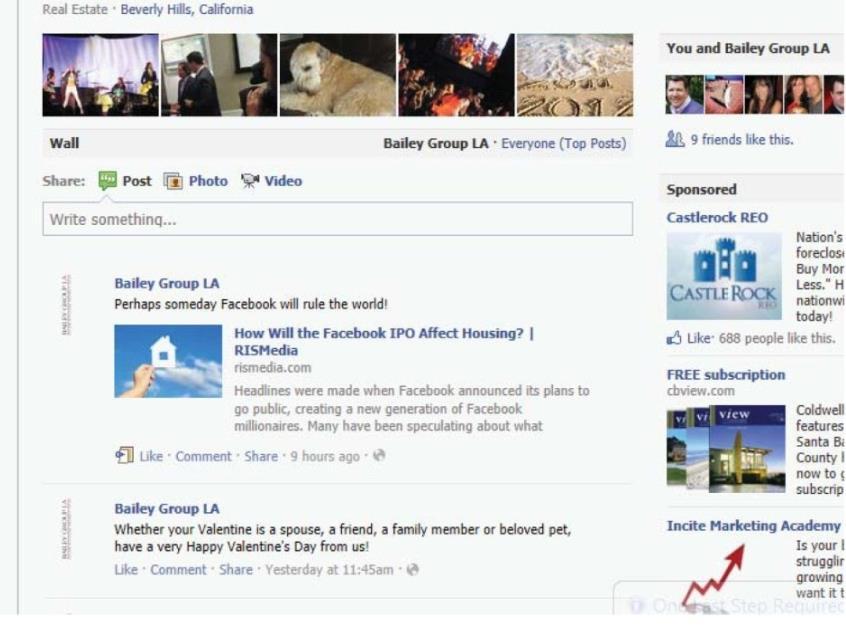Click the Write something input field
Screen dimensions: 846x627
click(x=338, y=219)
